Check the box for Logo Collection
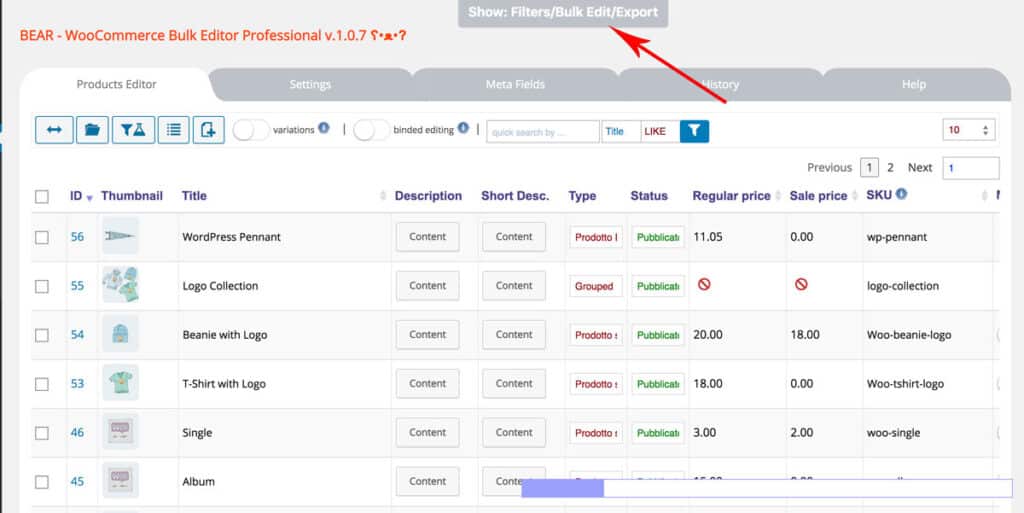This screenshot has width=1024, height=513. point(42,287)
